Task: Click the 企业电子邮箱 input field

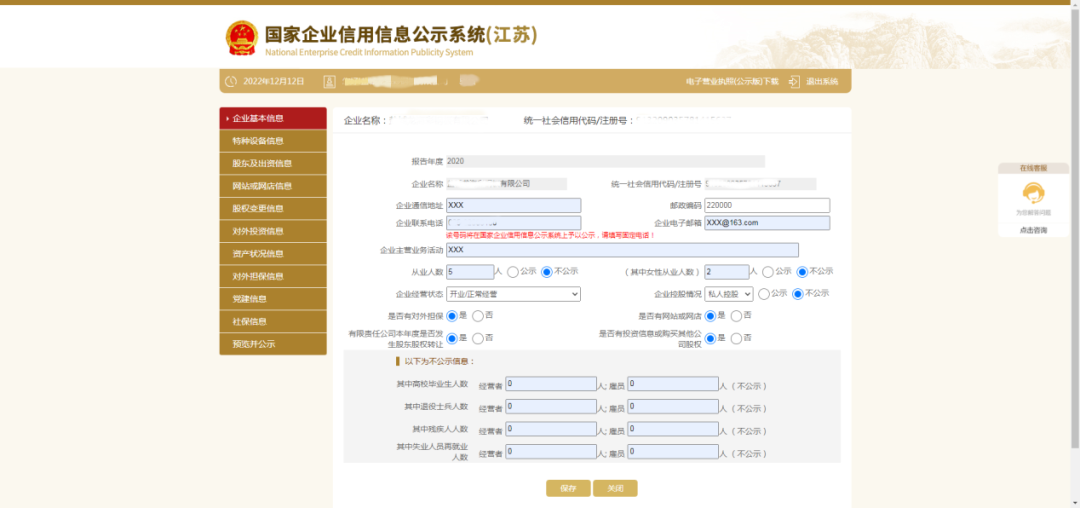Action: pyautogui.click(x=766, y=223)
